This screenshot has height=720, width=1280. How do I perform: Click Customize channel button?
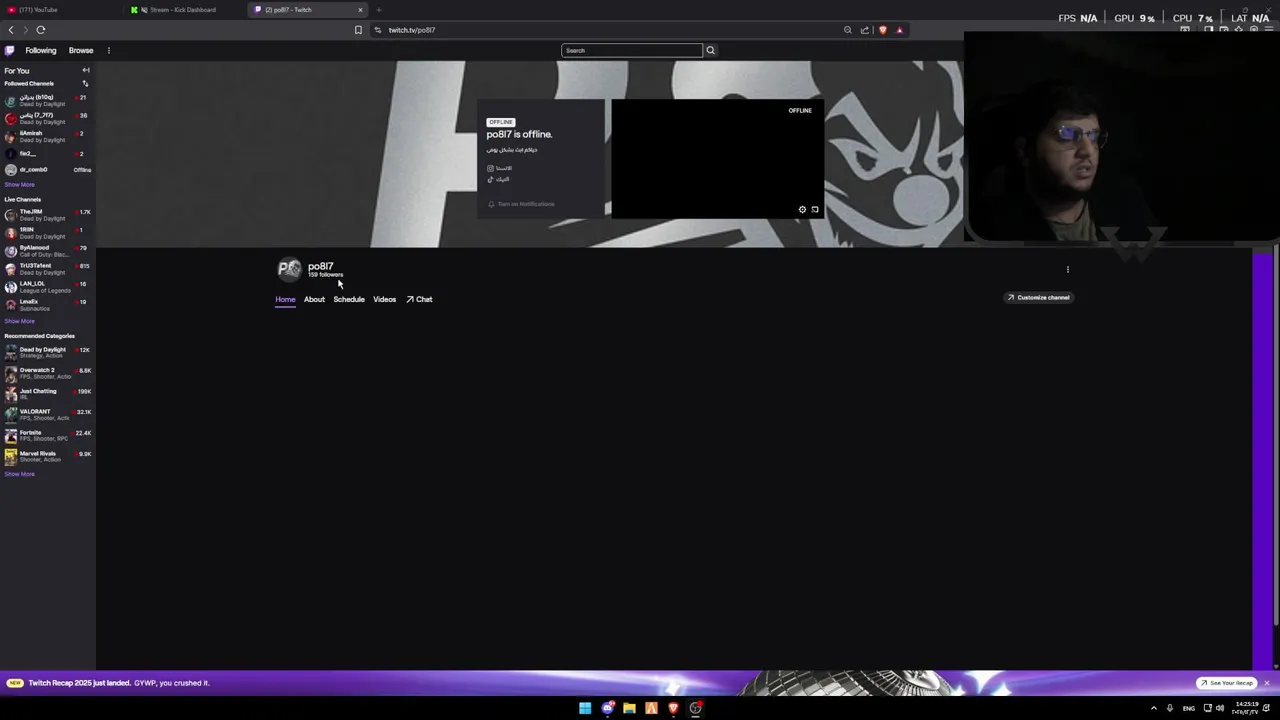[x=1038, y=297]
